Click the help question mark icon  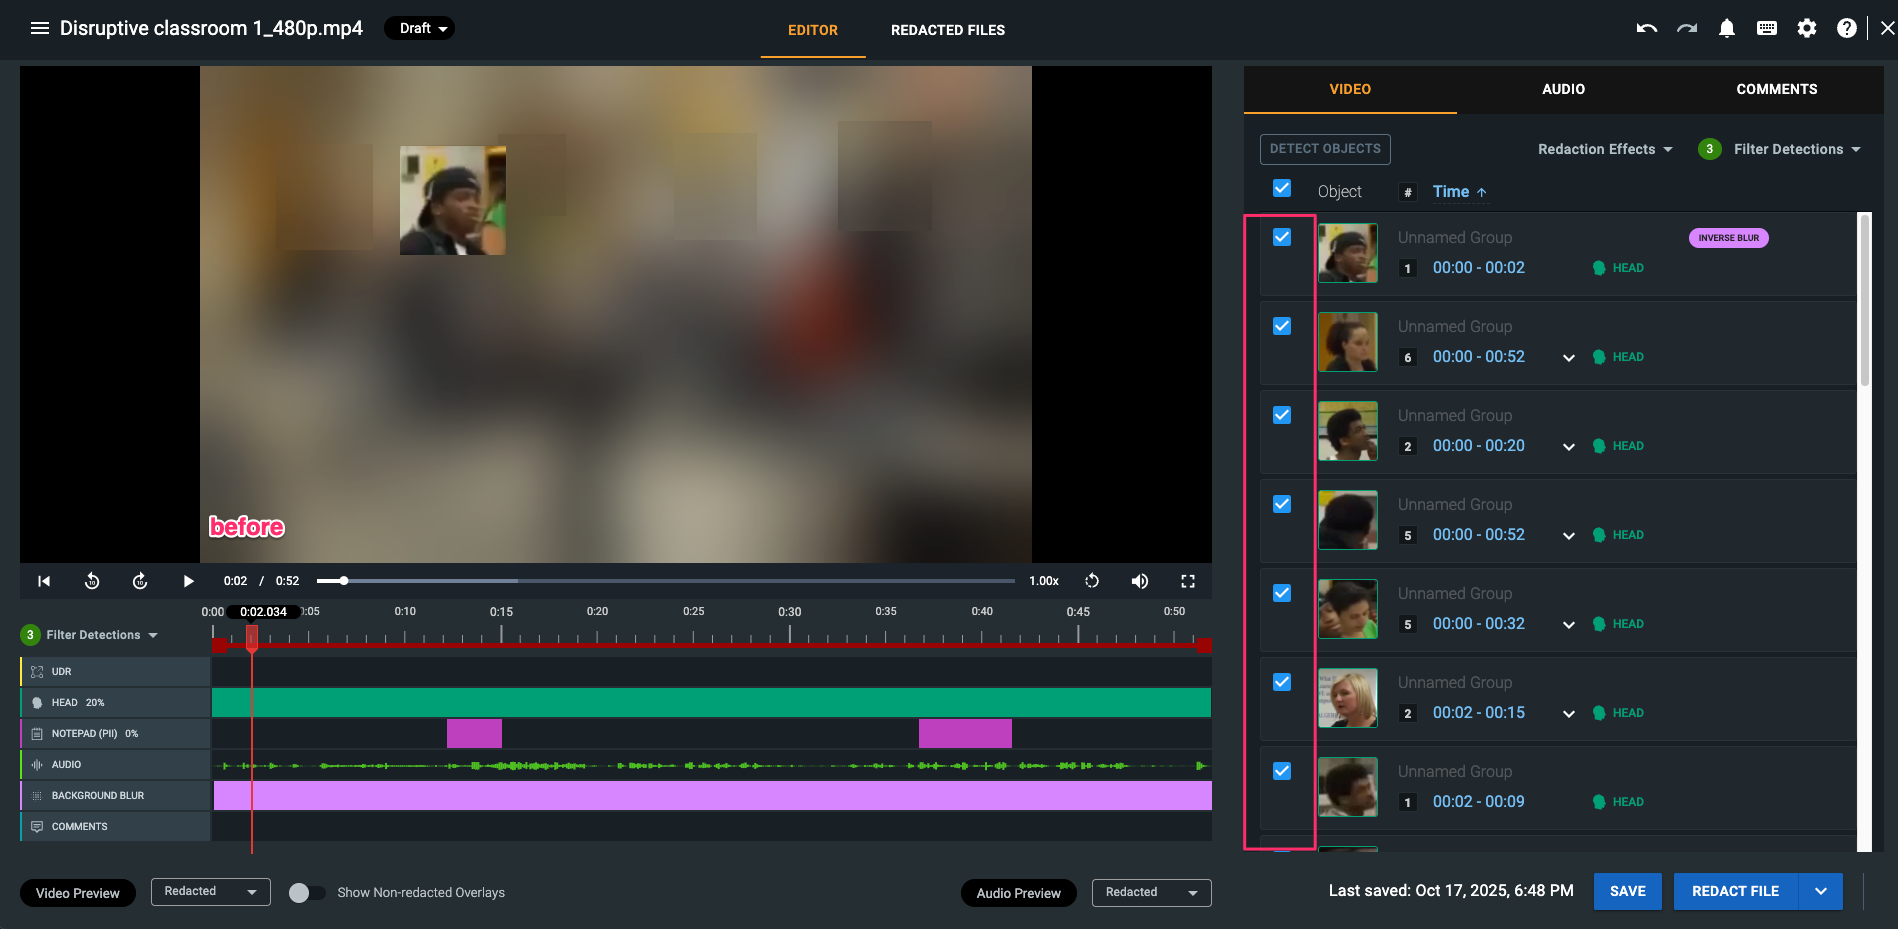(1846, 28)
